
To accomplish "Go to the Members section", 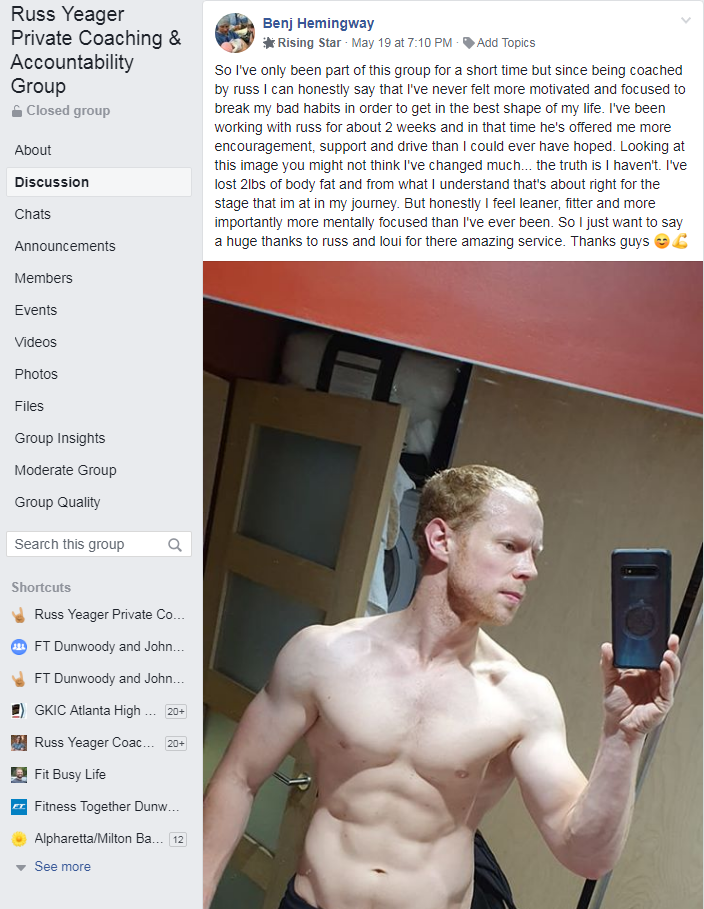I will click(x=43, y=278).
